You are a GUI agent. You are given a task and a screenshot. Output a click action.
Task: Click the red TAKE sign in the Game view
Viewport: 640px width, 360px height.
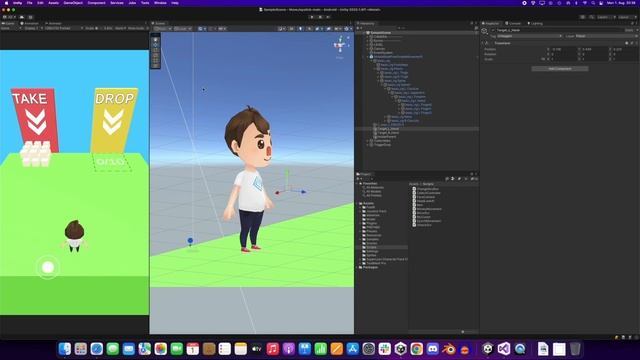pyautogui.click(x=35, y=120)
